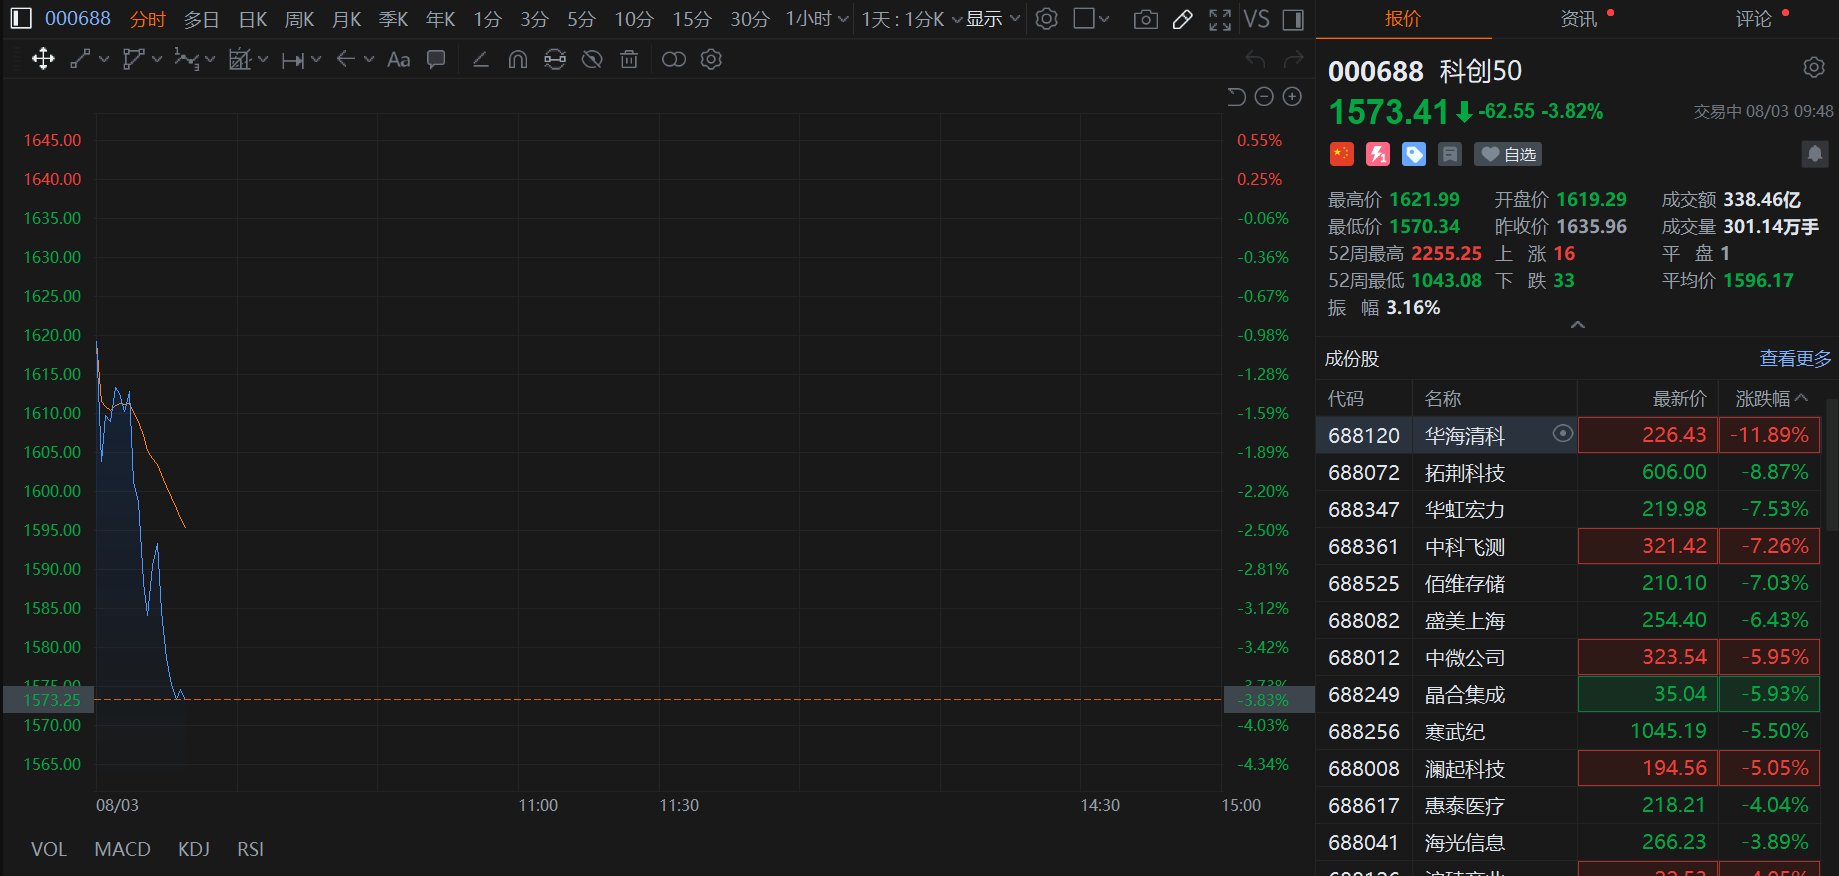Expand the trend line tool dropdown arrow
The width and height of the screenshot is (1839, 876).
pos(104,59)
